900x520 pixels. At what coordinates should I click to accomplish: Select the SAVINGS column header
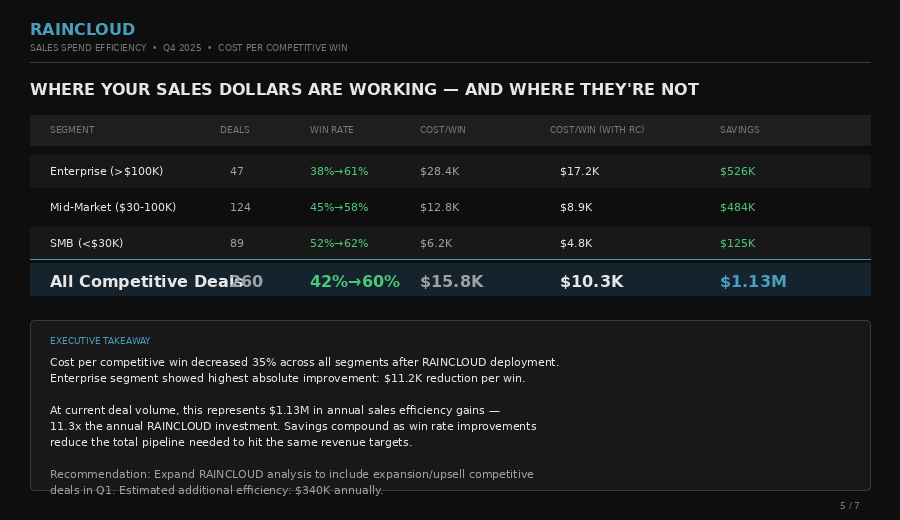point(739,130)
